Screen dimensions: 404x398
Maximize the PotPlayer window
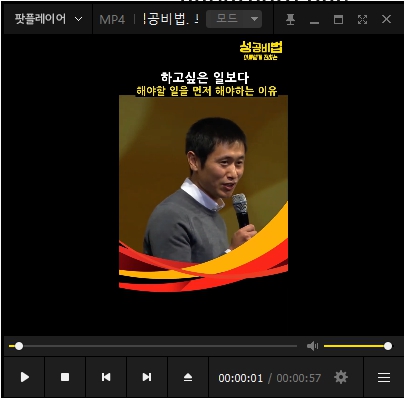point(338,19)
